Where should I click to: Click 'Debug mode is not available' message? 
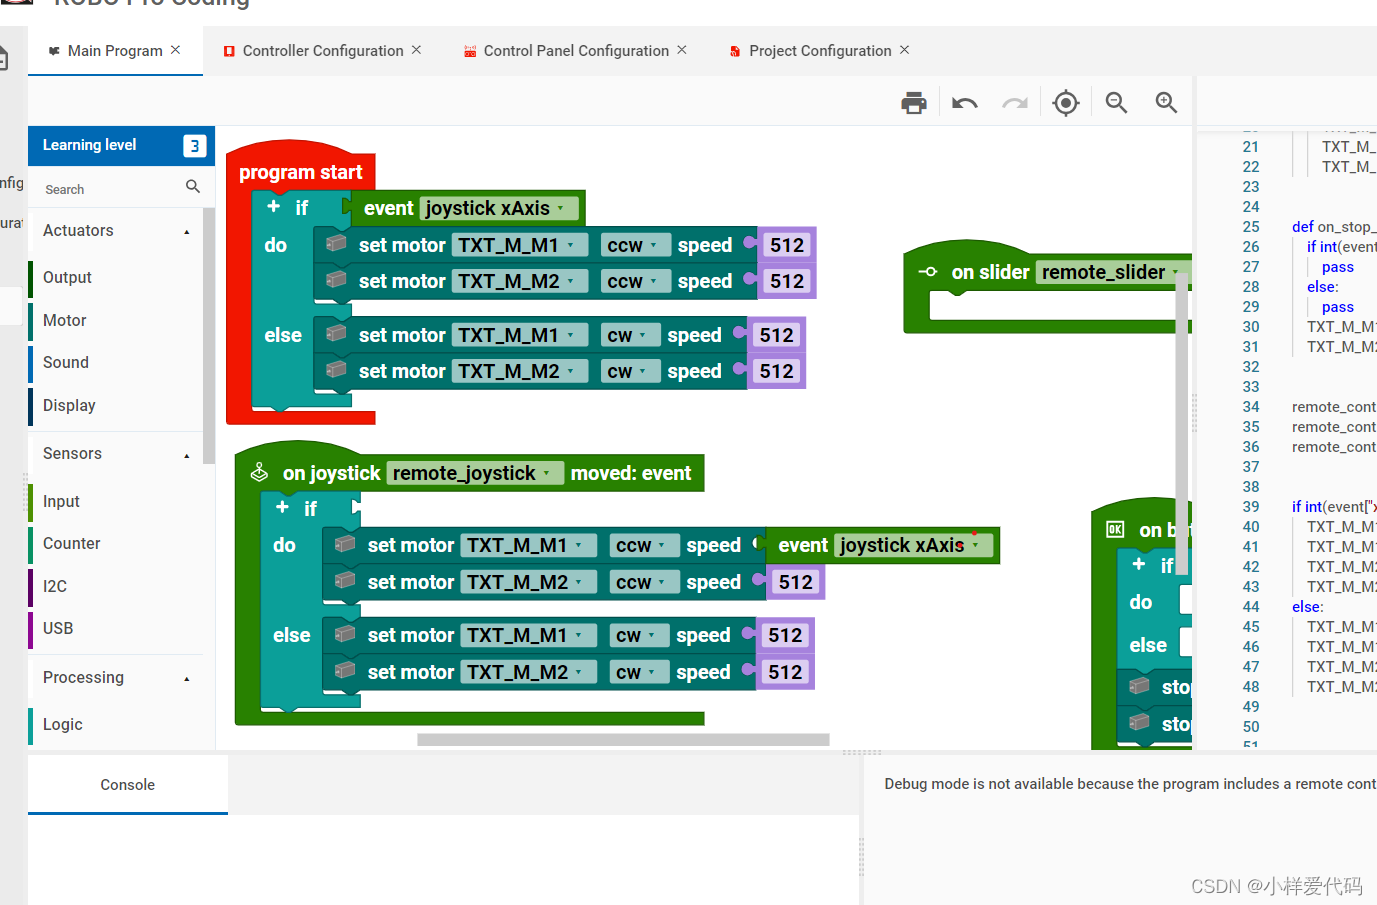click(x=1130, y=784)
